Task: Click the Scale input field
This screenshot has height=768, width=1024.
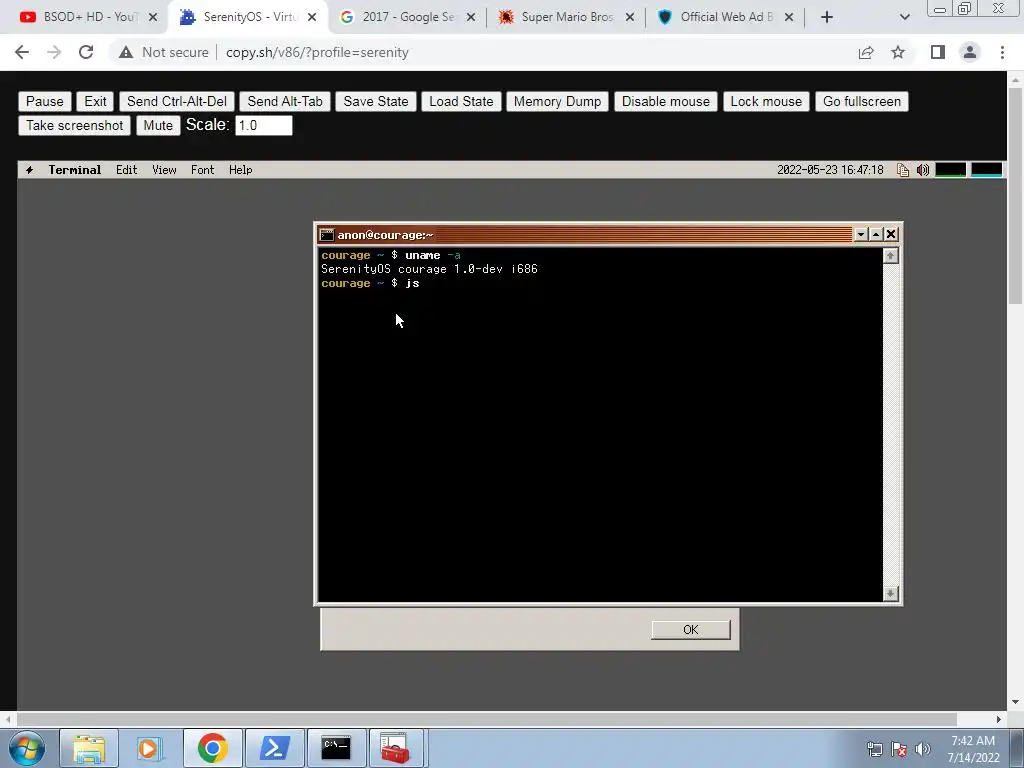Action: coord(264,125)
